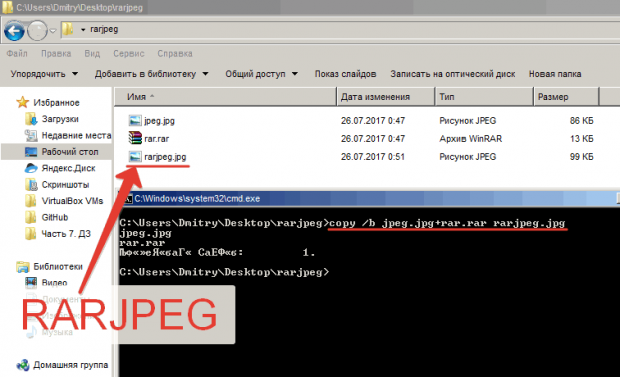The width and height of the screenshot is (620, 377).
Task: Click the blue Back navigation arrow
Action: 14,31
